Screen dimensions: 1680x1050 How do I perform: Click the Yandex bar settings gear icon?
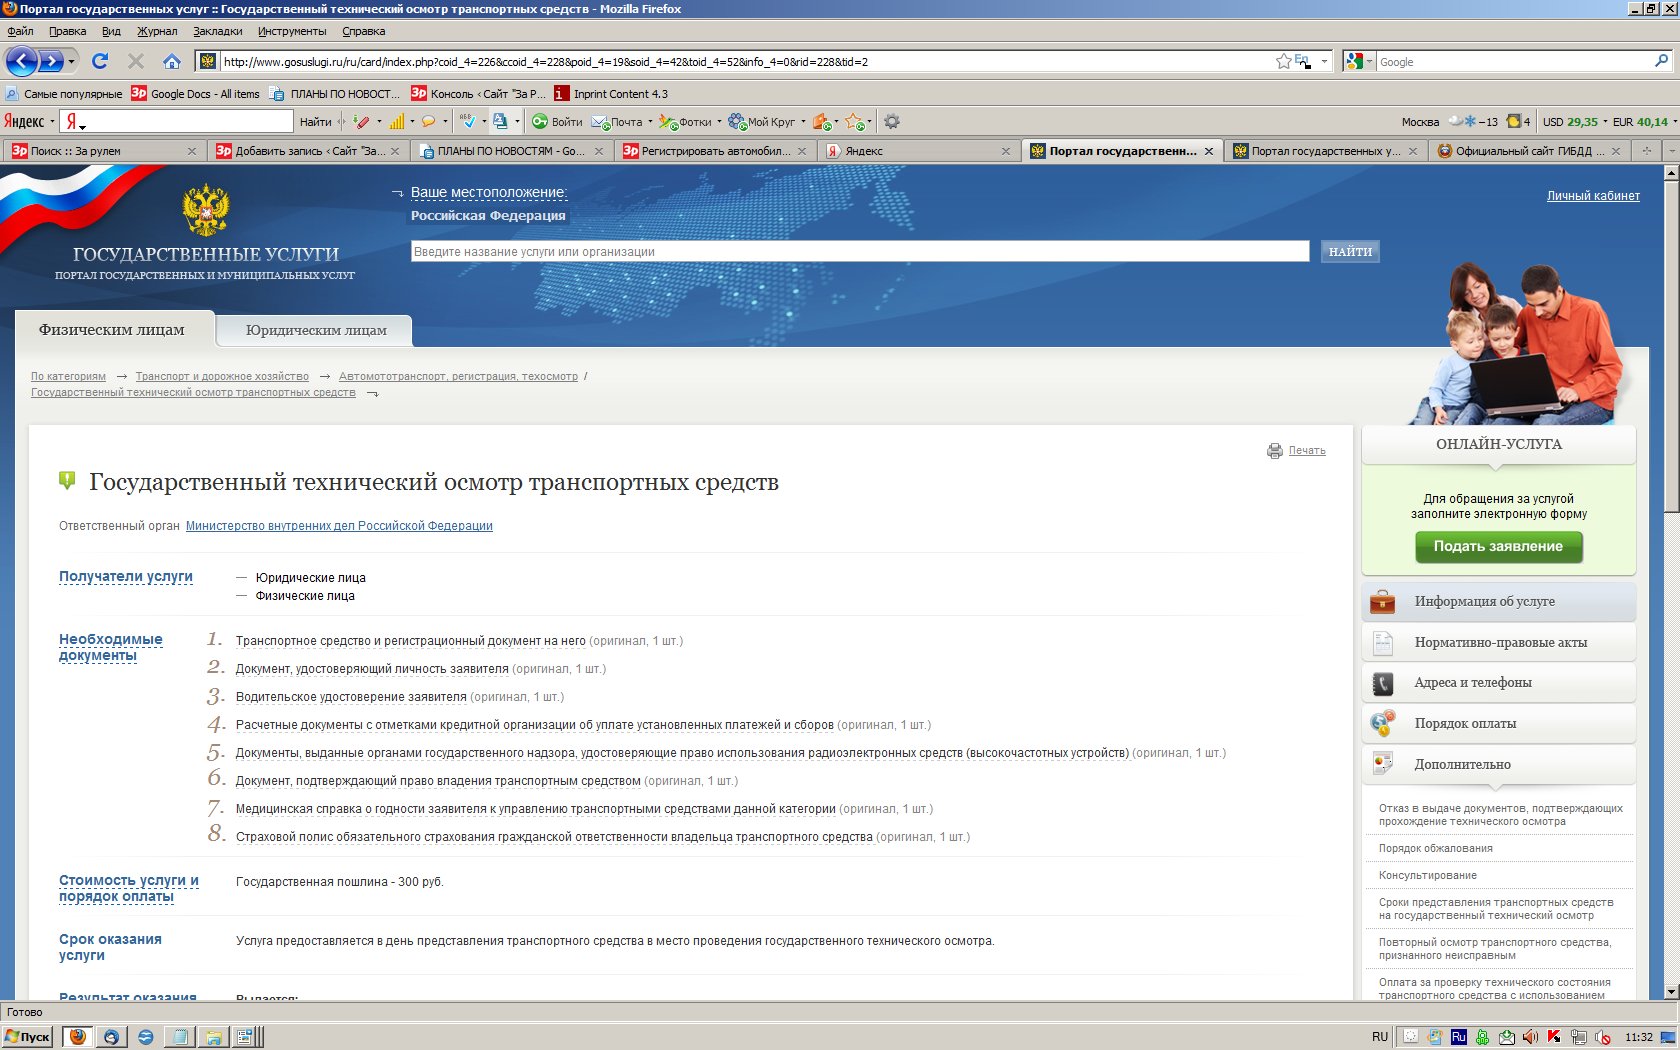pyautogui.click(x=892, y=122)
